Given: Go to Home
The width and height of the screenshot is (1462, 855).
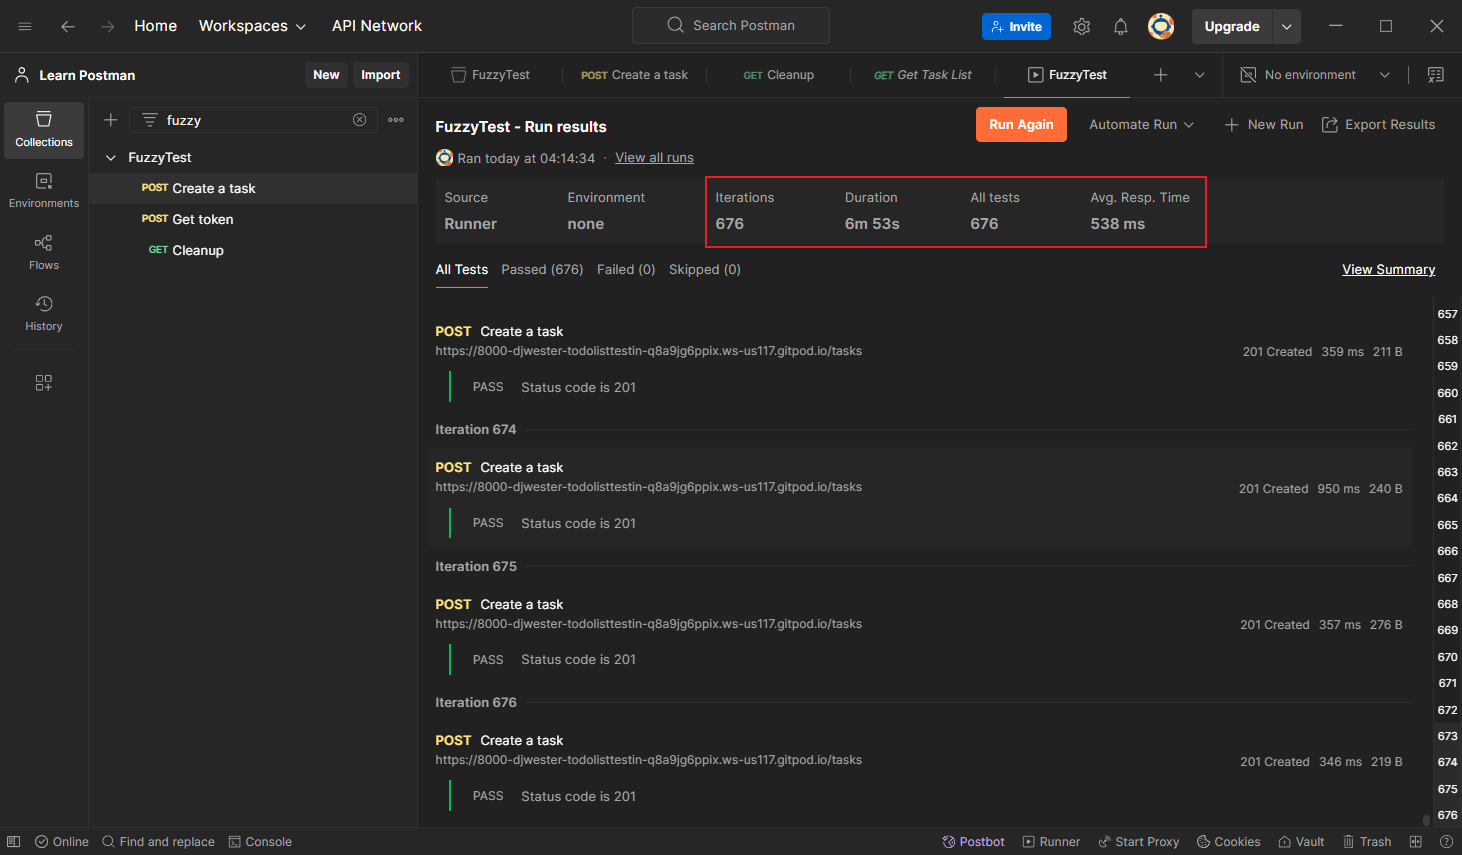Looking at the screenshot, I should 156,26.
